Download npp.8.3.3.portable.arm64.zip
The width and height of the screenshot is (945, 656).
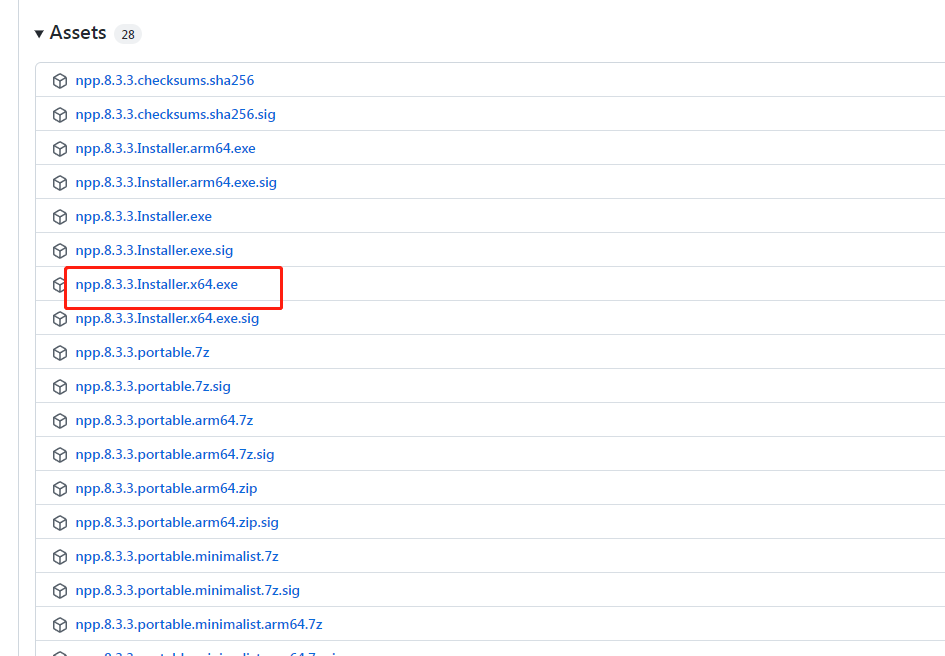[166, 488]
